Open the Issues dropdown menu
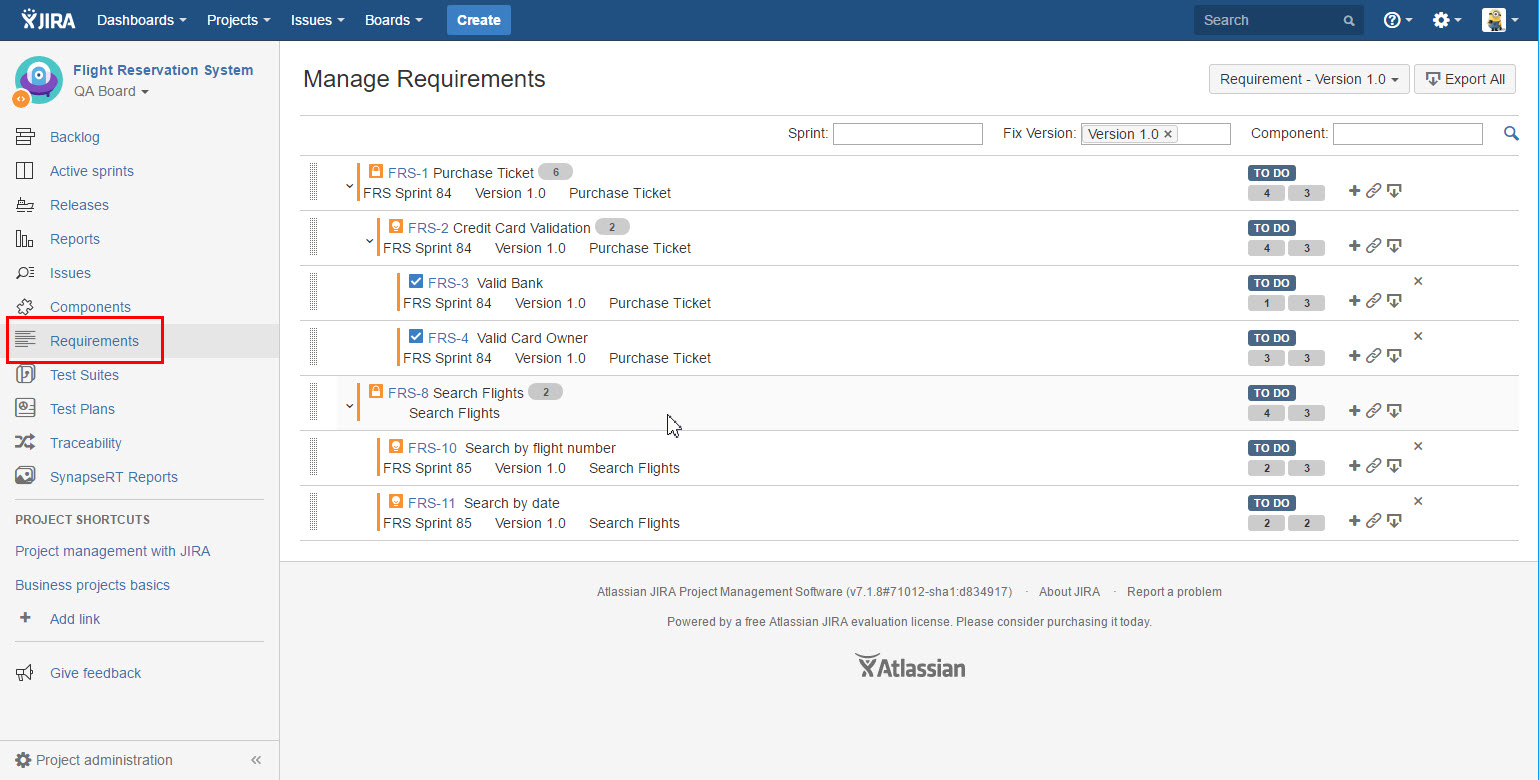The image size is (1539, 780). [318, 20]
